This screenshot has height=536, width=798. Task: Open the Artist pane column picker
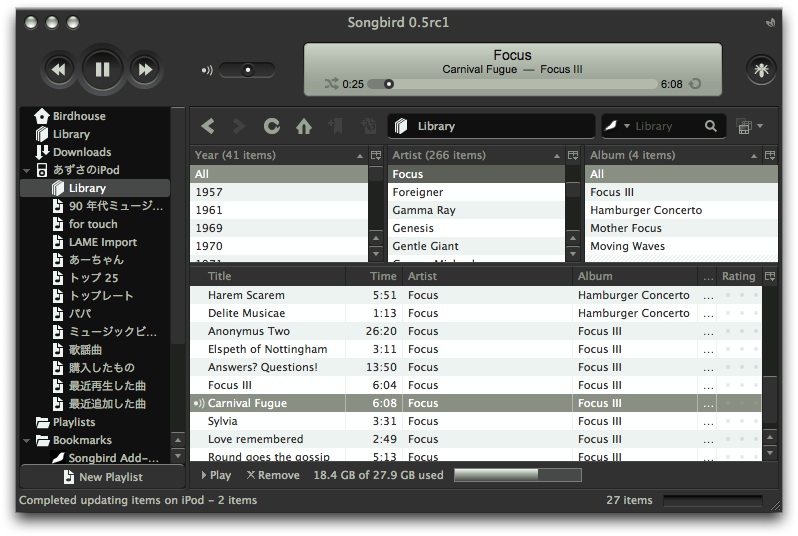click(573, 155)
